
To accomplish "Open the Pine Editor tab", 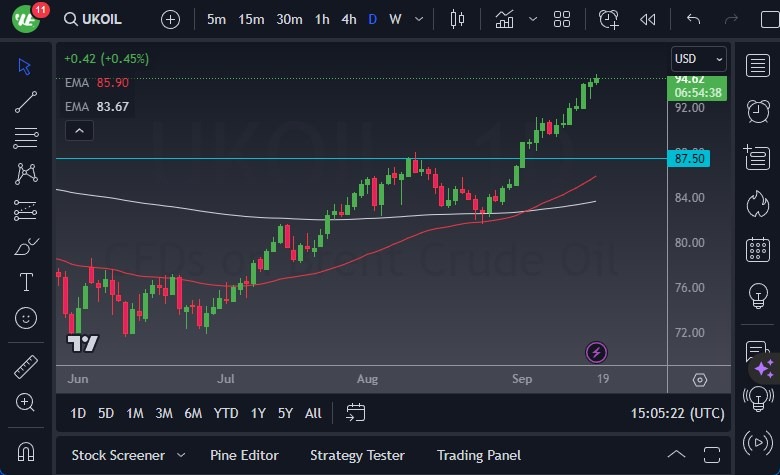I will (x=244, y=455).
